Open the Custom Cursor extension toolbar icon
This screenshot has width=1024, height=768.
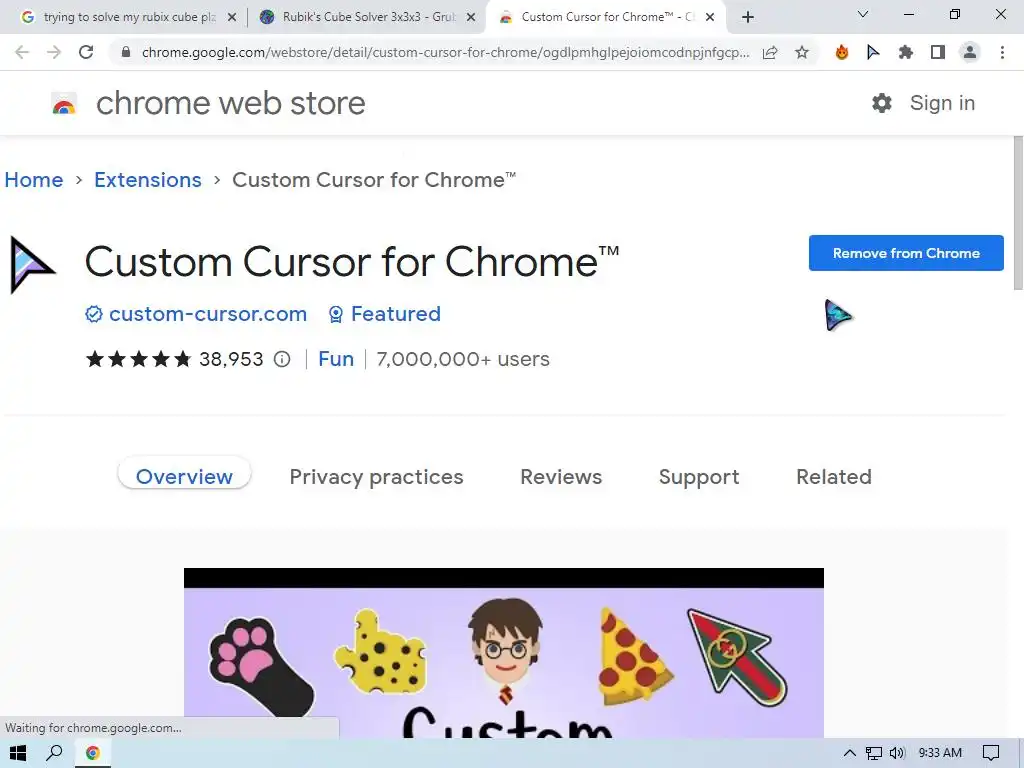[873, 52]
